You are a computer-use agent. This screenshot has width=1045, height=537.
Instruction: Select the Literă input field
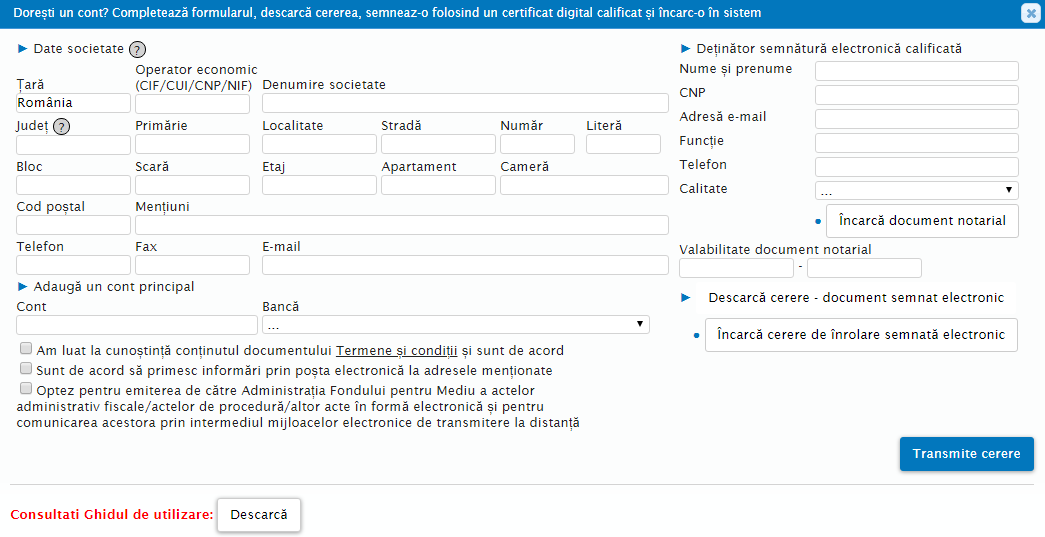[x=623, y=144]
